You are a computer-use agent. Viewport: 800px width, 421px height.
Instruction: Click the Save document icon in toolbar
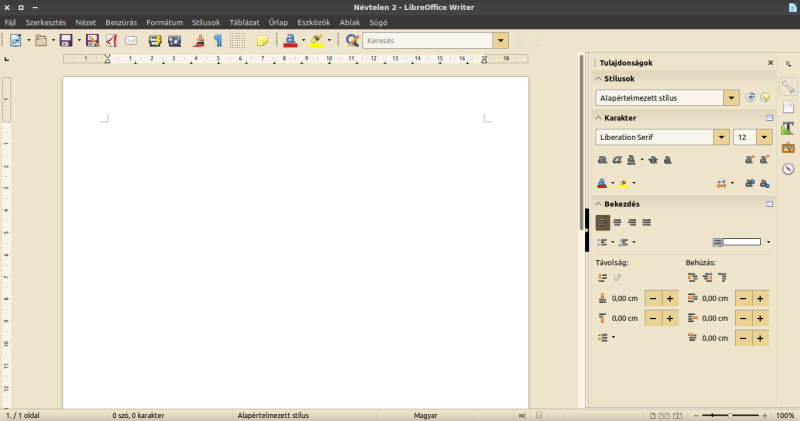point(65,41)
